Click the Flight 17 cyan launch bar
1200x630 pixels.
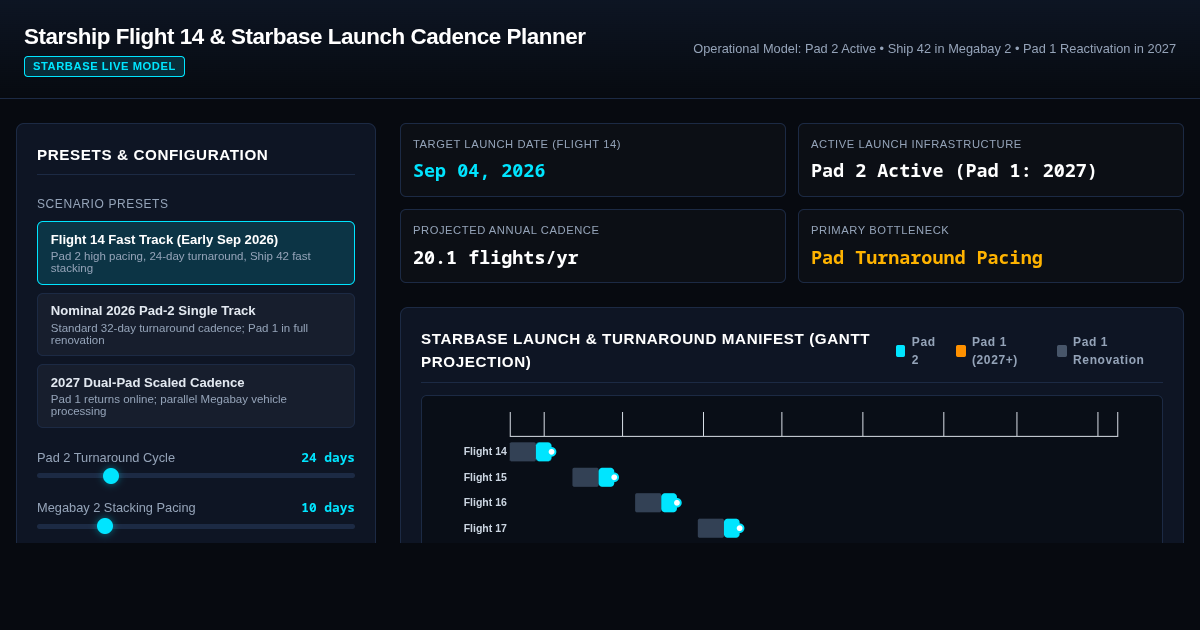[732, 528]
